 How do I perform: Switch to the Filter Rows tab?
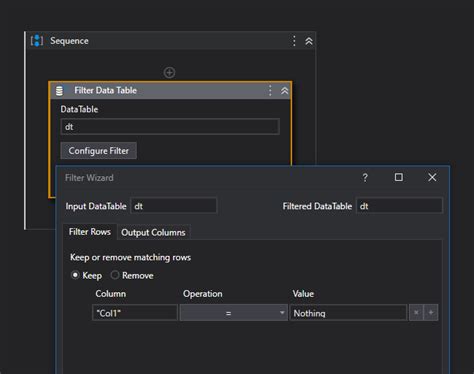click(90, 232)
